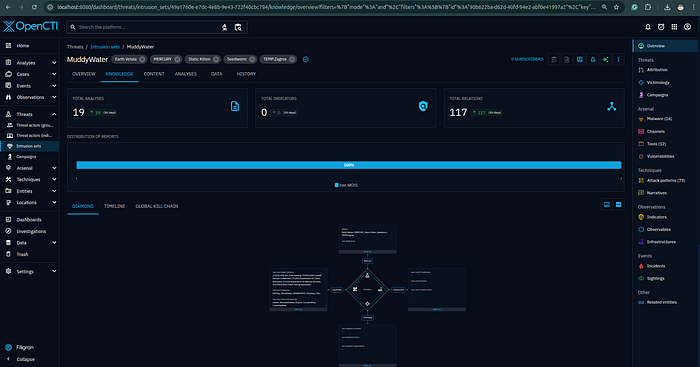Screen dimensions: 700x367
Task: Click the infrastructure icon on diamond right
Action: click(380, 289)
